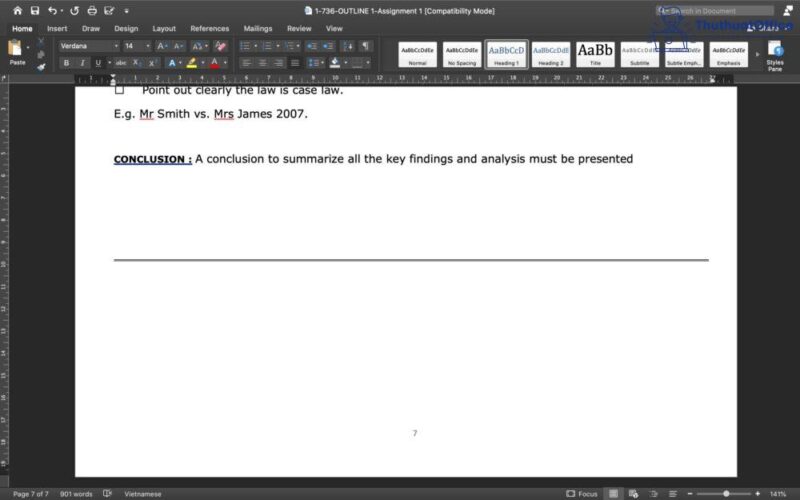The image size is (800, 500).
Task: Click the red font color swatch
Action: 213,63
